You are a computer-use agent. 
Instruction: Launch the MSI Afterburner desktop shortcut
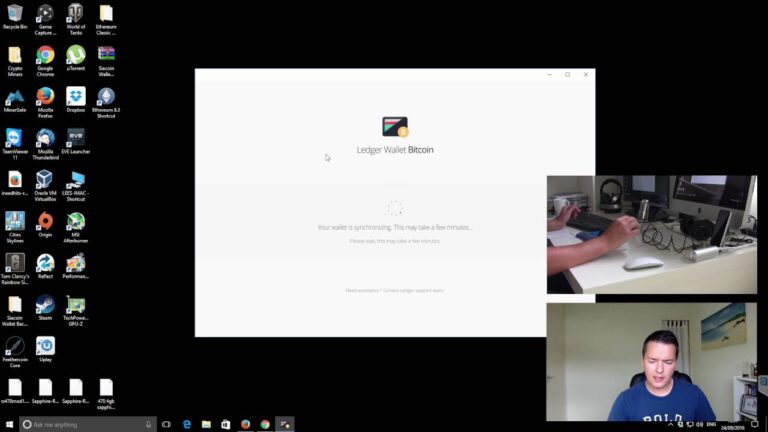tap(76, 222)
